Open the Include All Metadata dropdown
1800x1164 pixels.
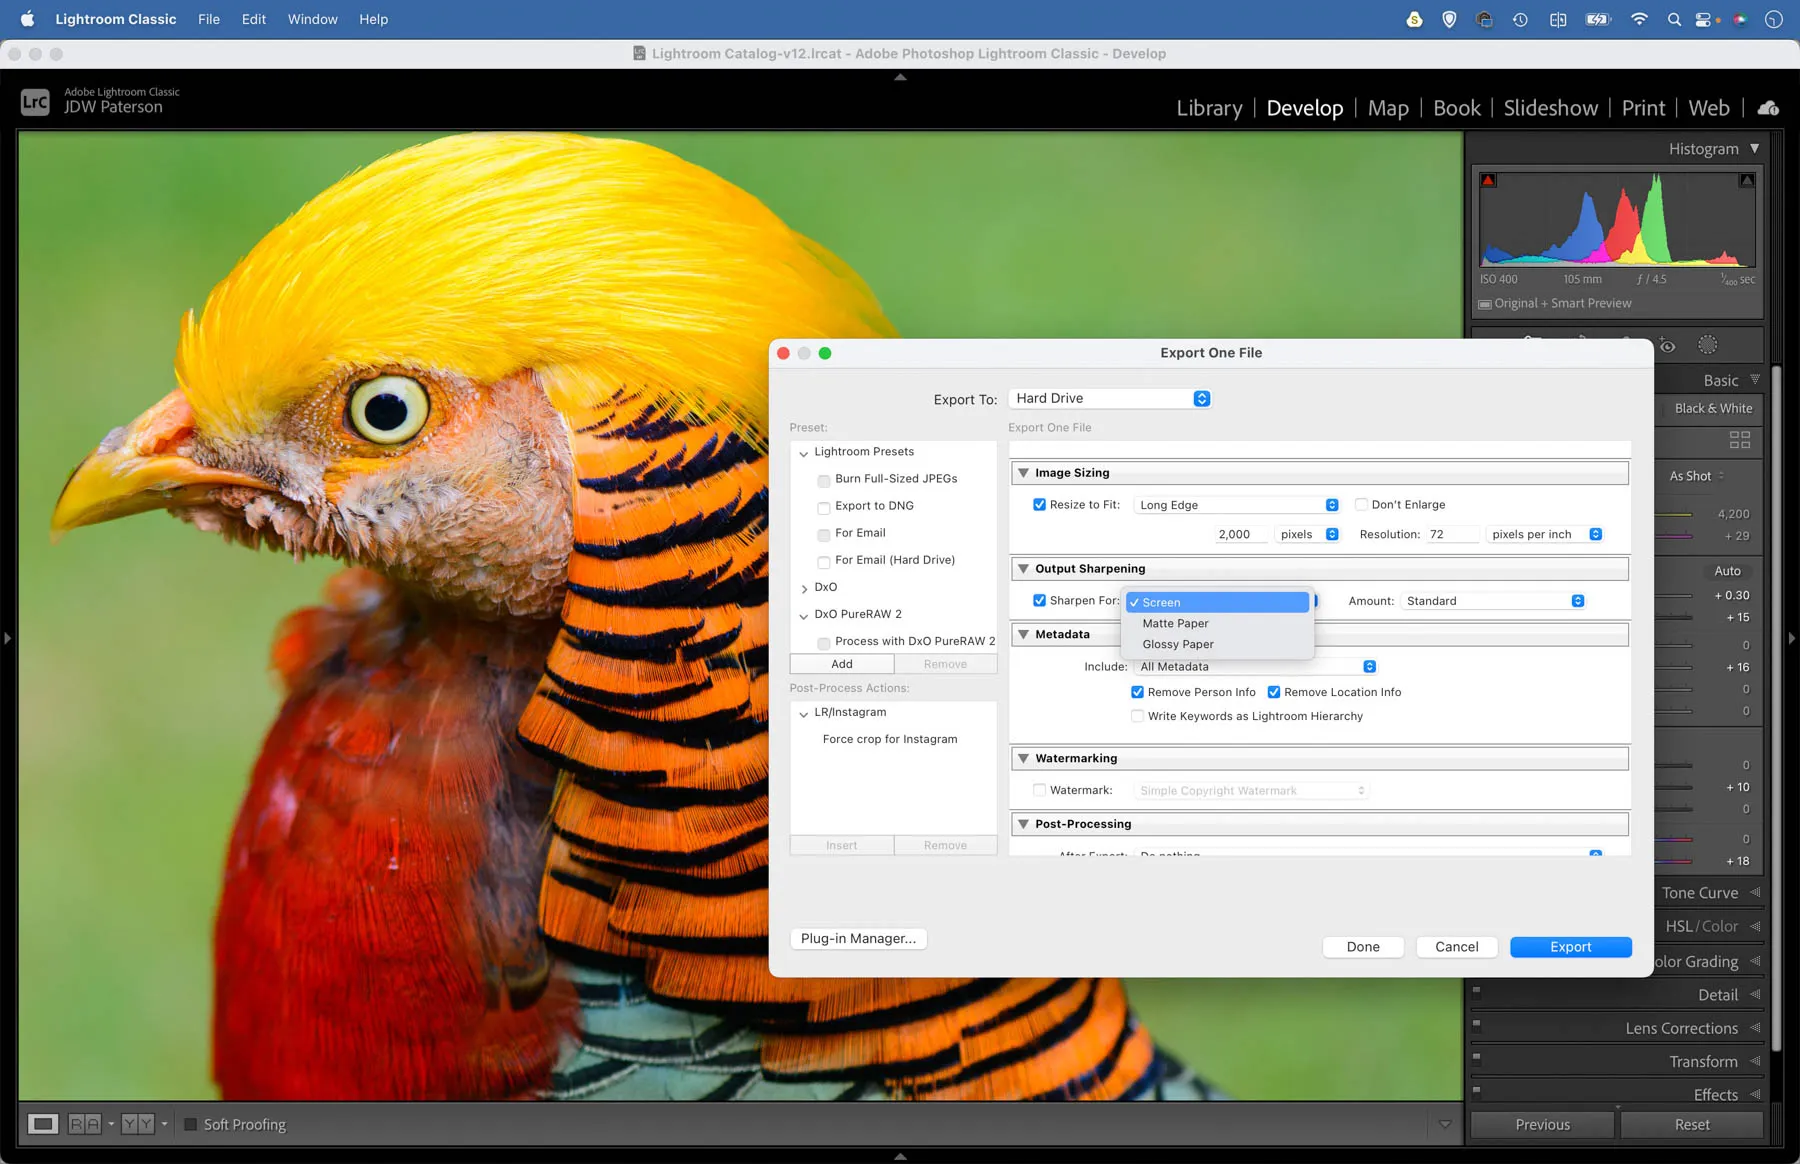pos(1256,667)
